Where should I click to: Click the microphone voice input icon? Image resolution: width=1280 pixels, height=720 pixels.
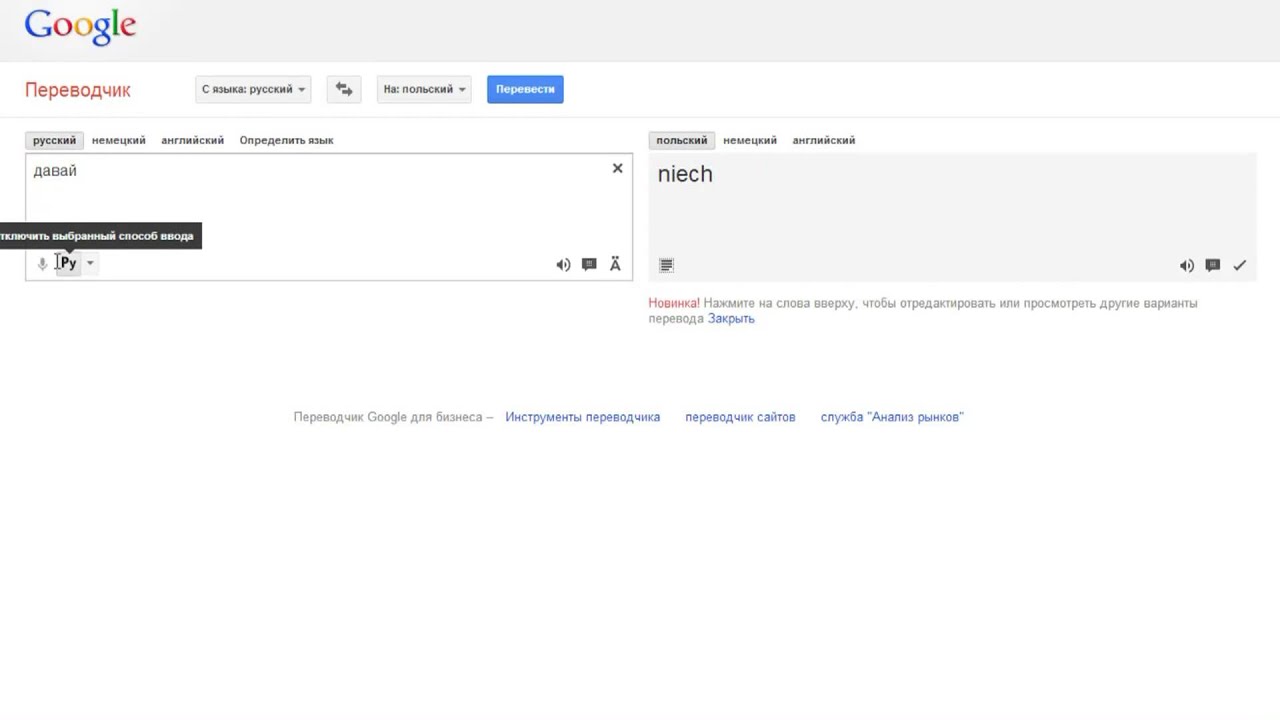(42, 263)
